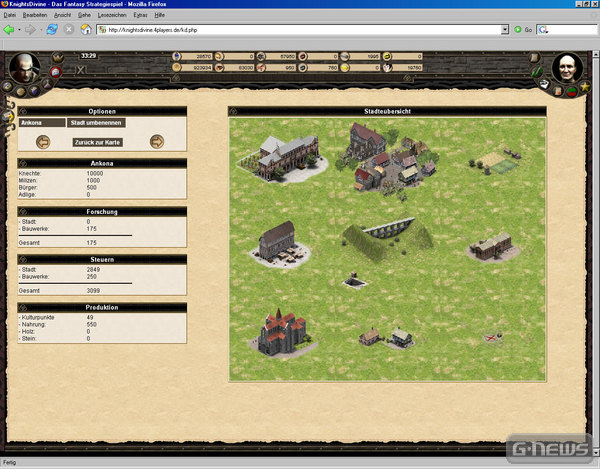Viewport: 600px width, 469px height.
Task: Click the Firefox Reload page icon
Action: [51, 29]
